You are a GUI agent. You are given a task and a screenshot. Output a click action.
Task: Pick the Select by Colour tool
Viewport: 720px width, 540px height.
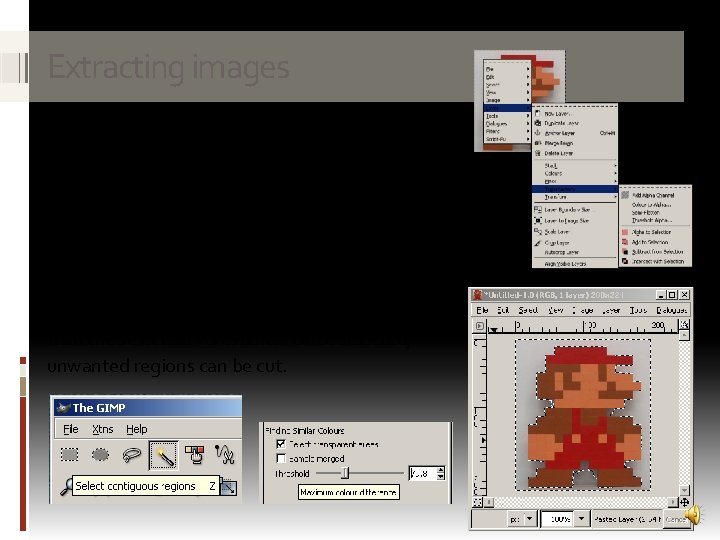194,455
